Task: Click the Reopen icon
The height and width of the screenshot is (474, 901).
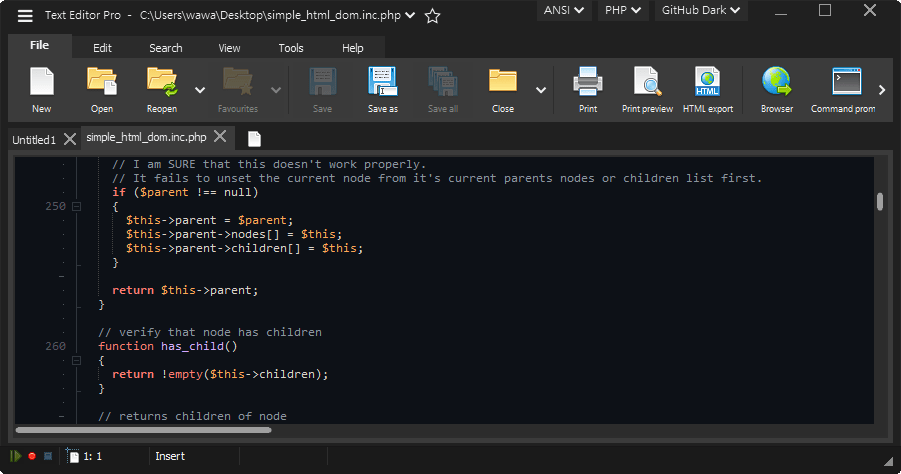Action: point(161,82)
